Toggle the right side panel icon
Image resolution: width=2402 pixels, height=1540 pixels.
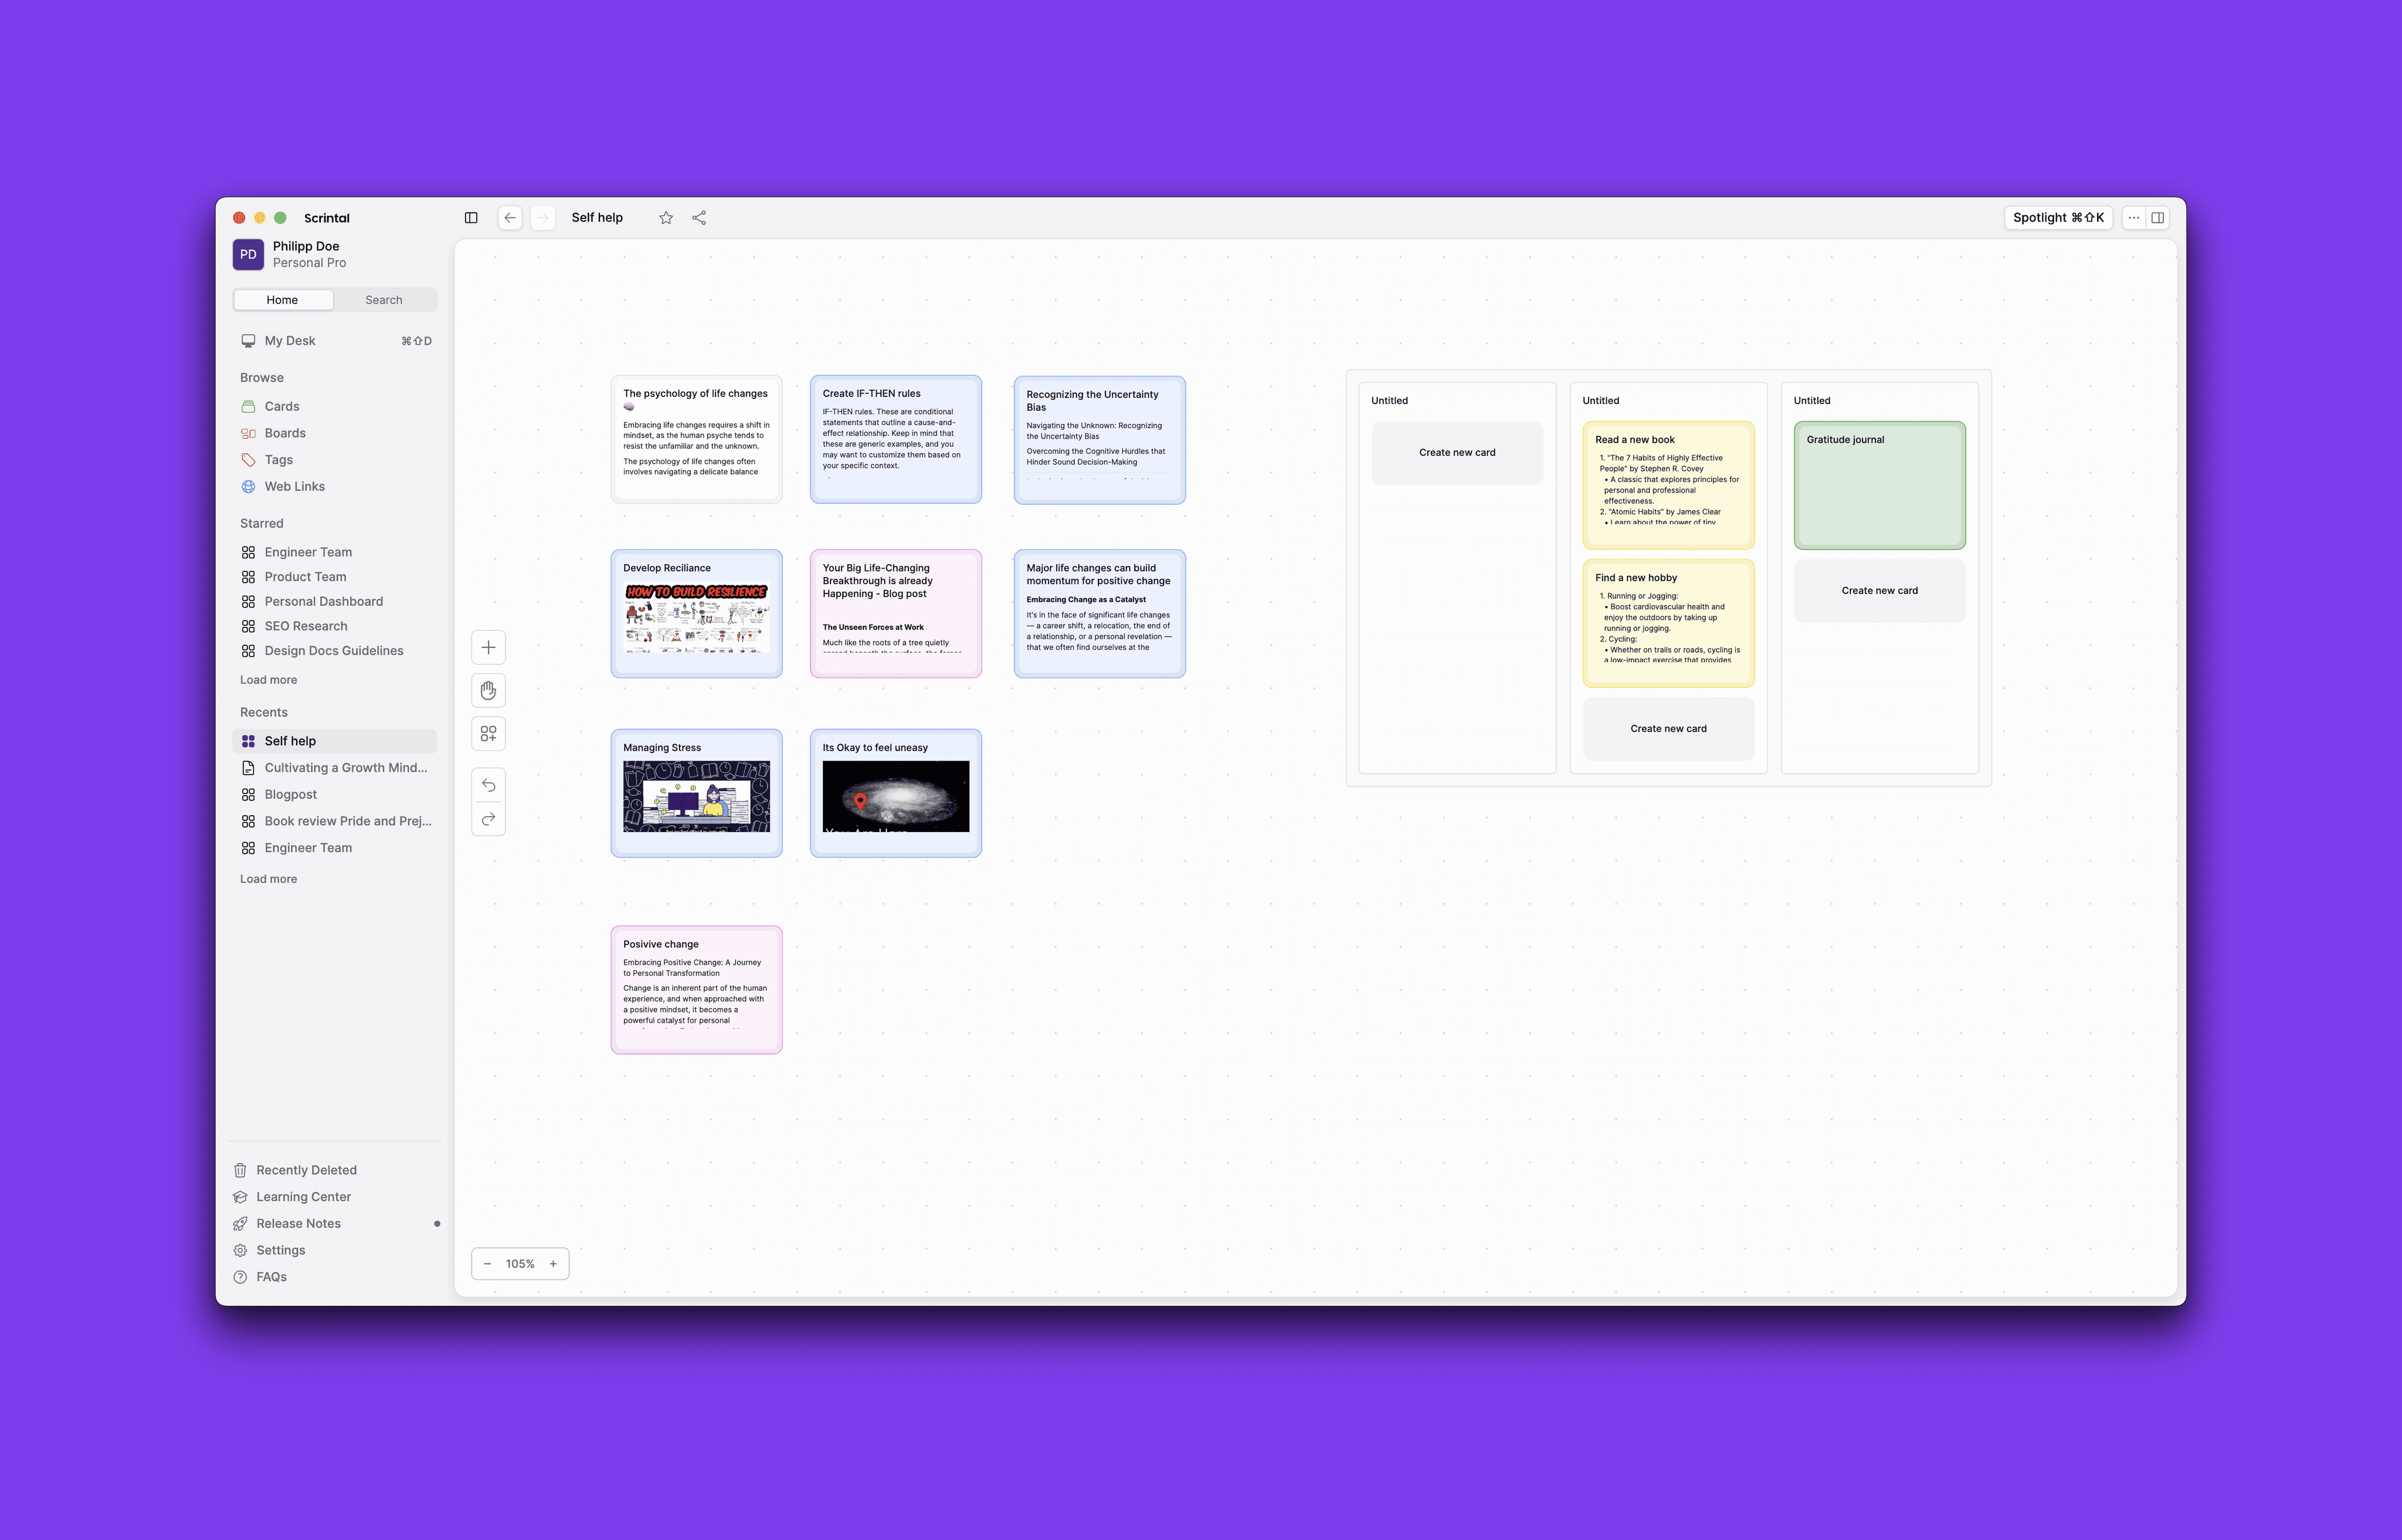click(x=2158, y=218)
